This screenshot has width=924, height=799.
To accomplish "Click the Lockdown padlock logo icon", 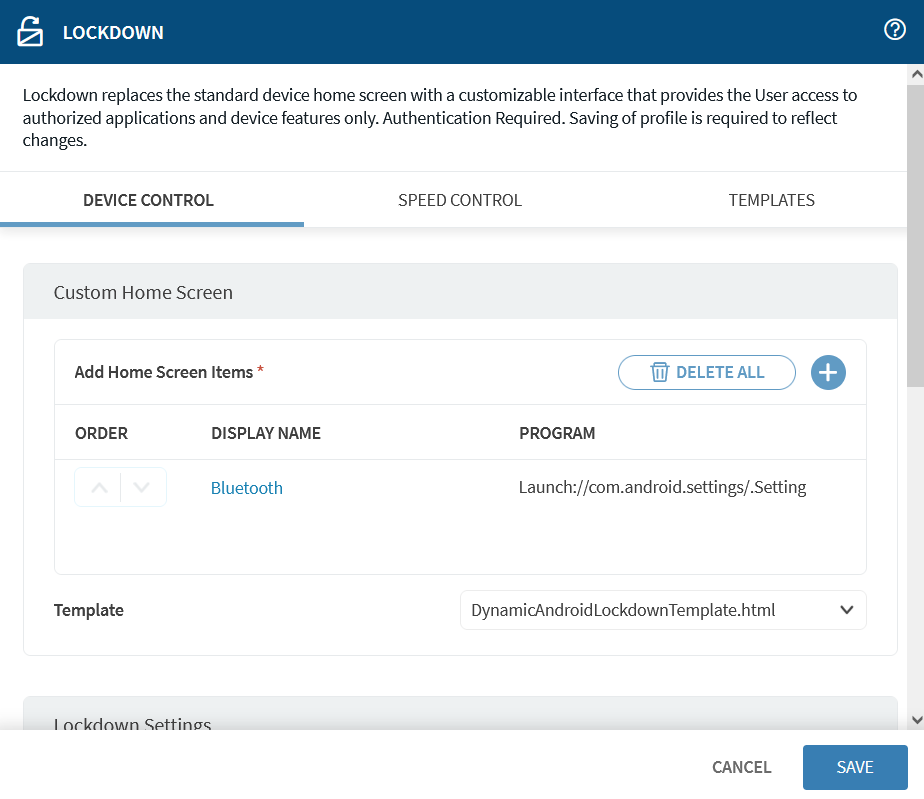I will pos(30,32).
